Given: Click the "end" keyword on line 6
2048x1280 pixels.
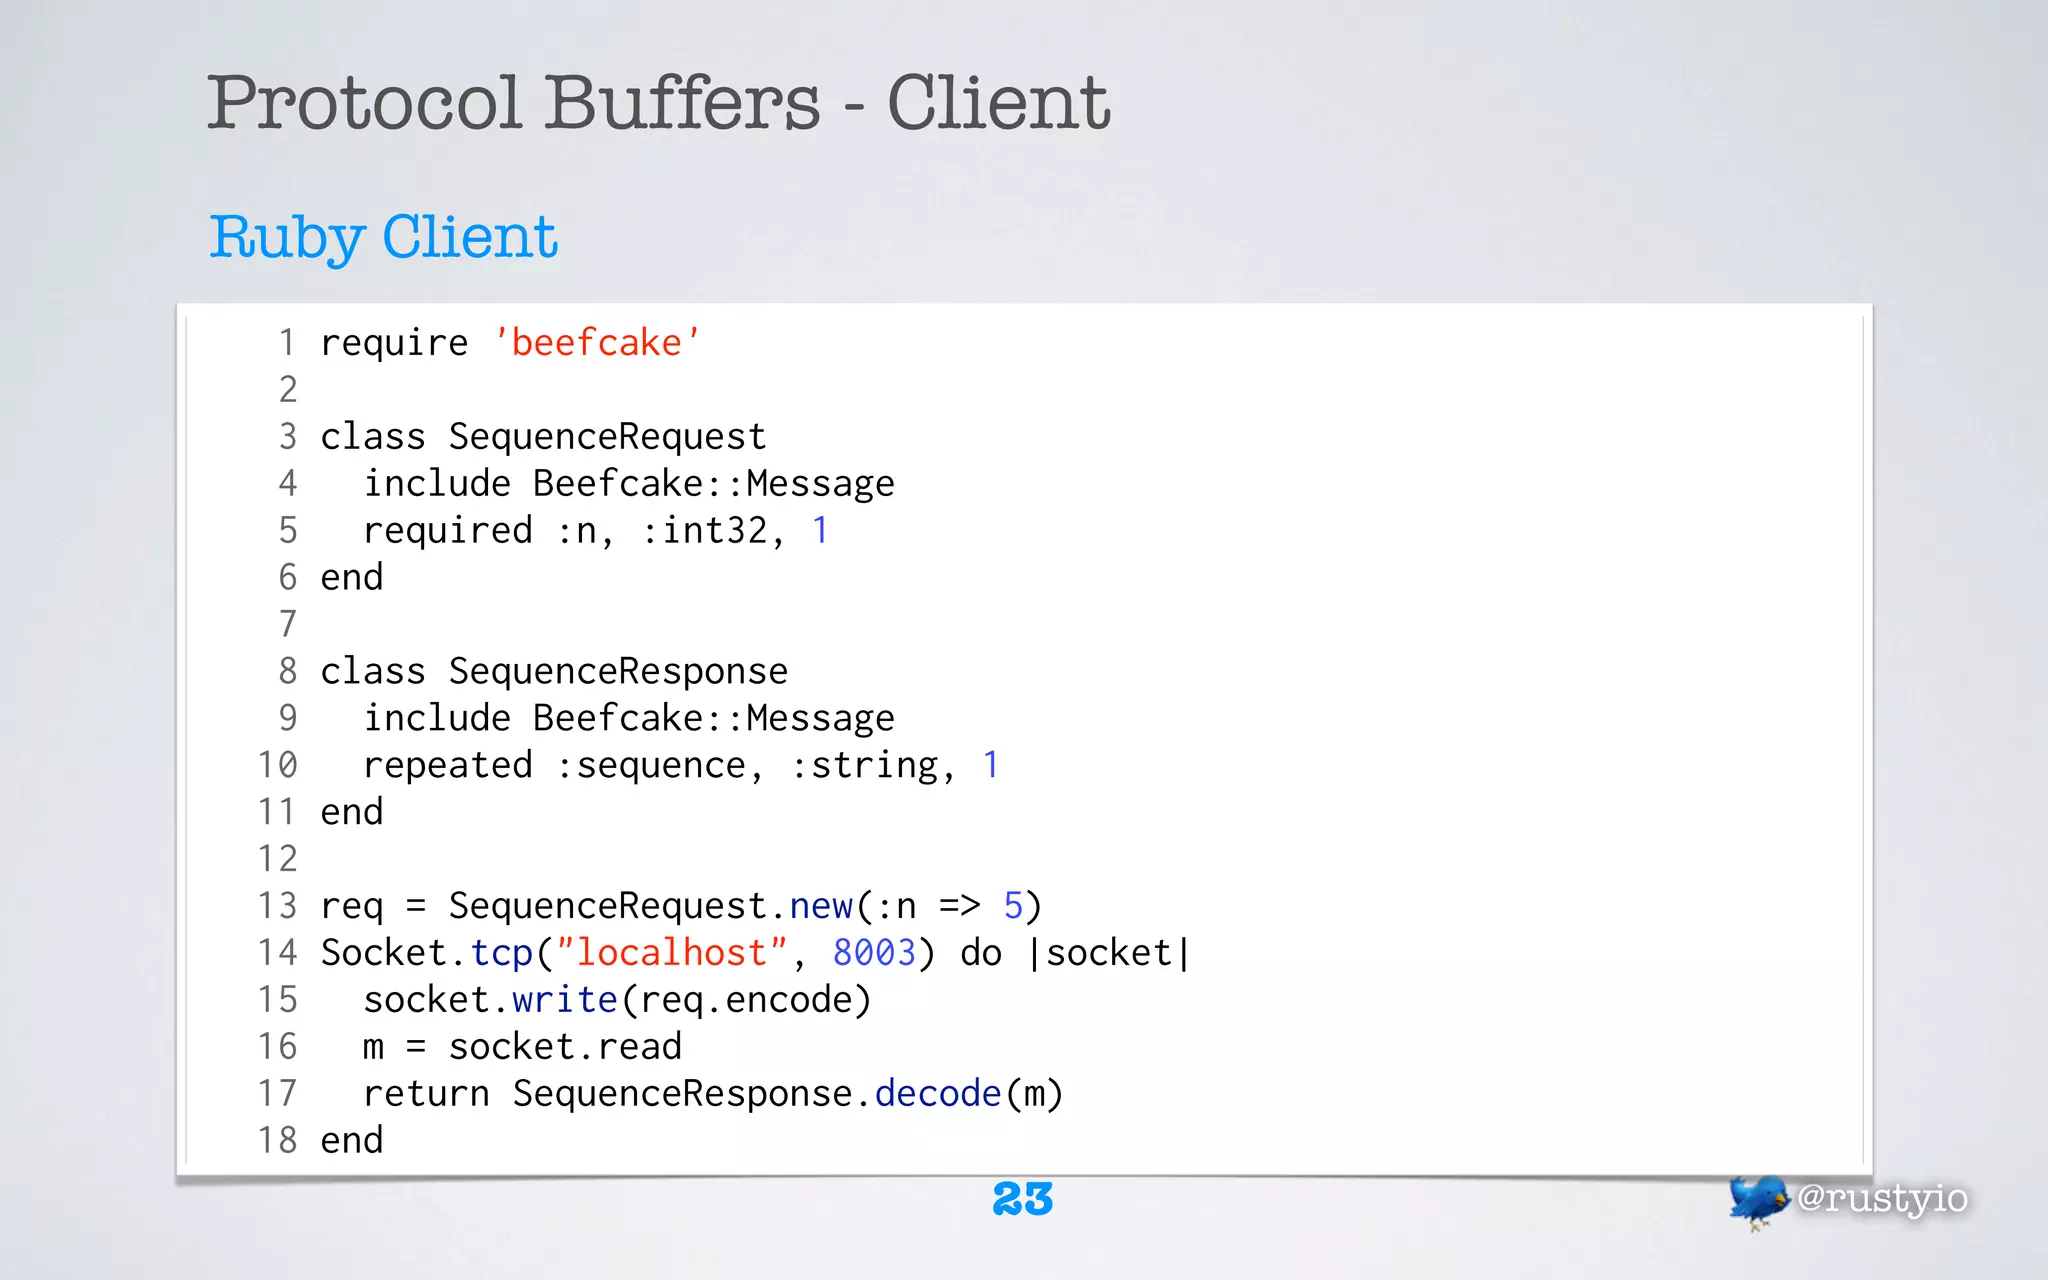Looking at the screenshot, I should click(352, 578).
